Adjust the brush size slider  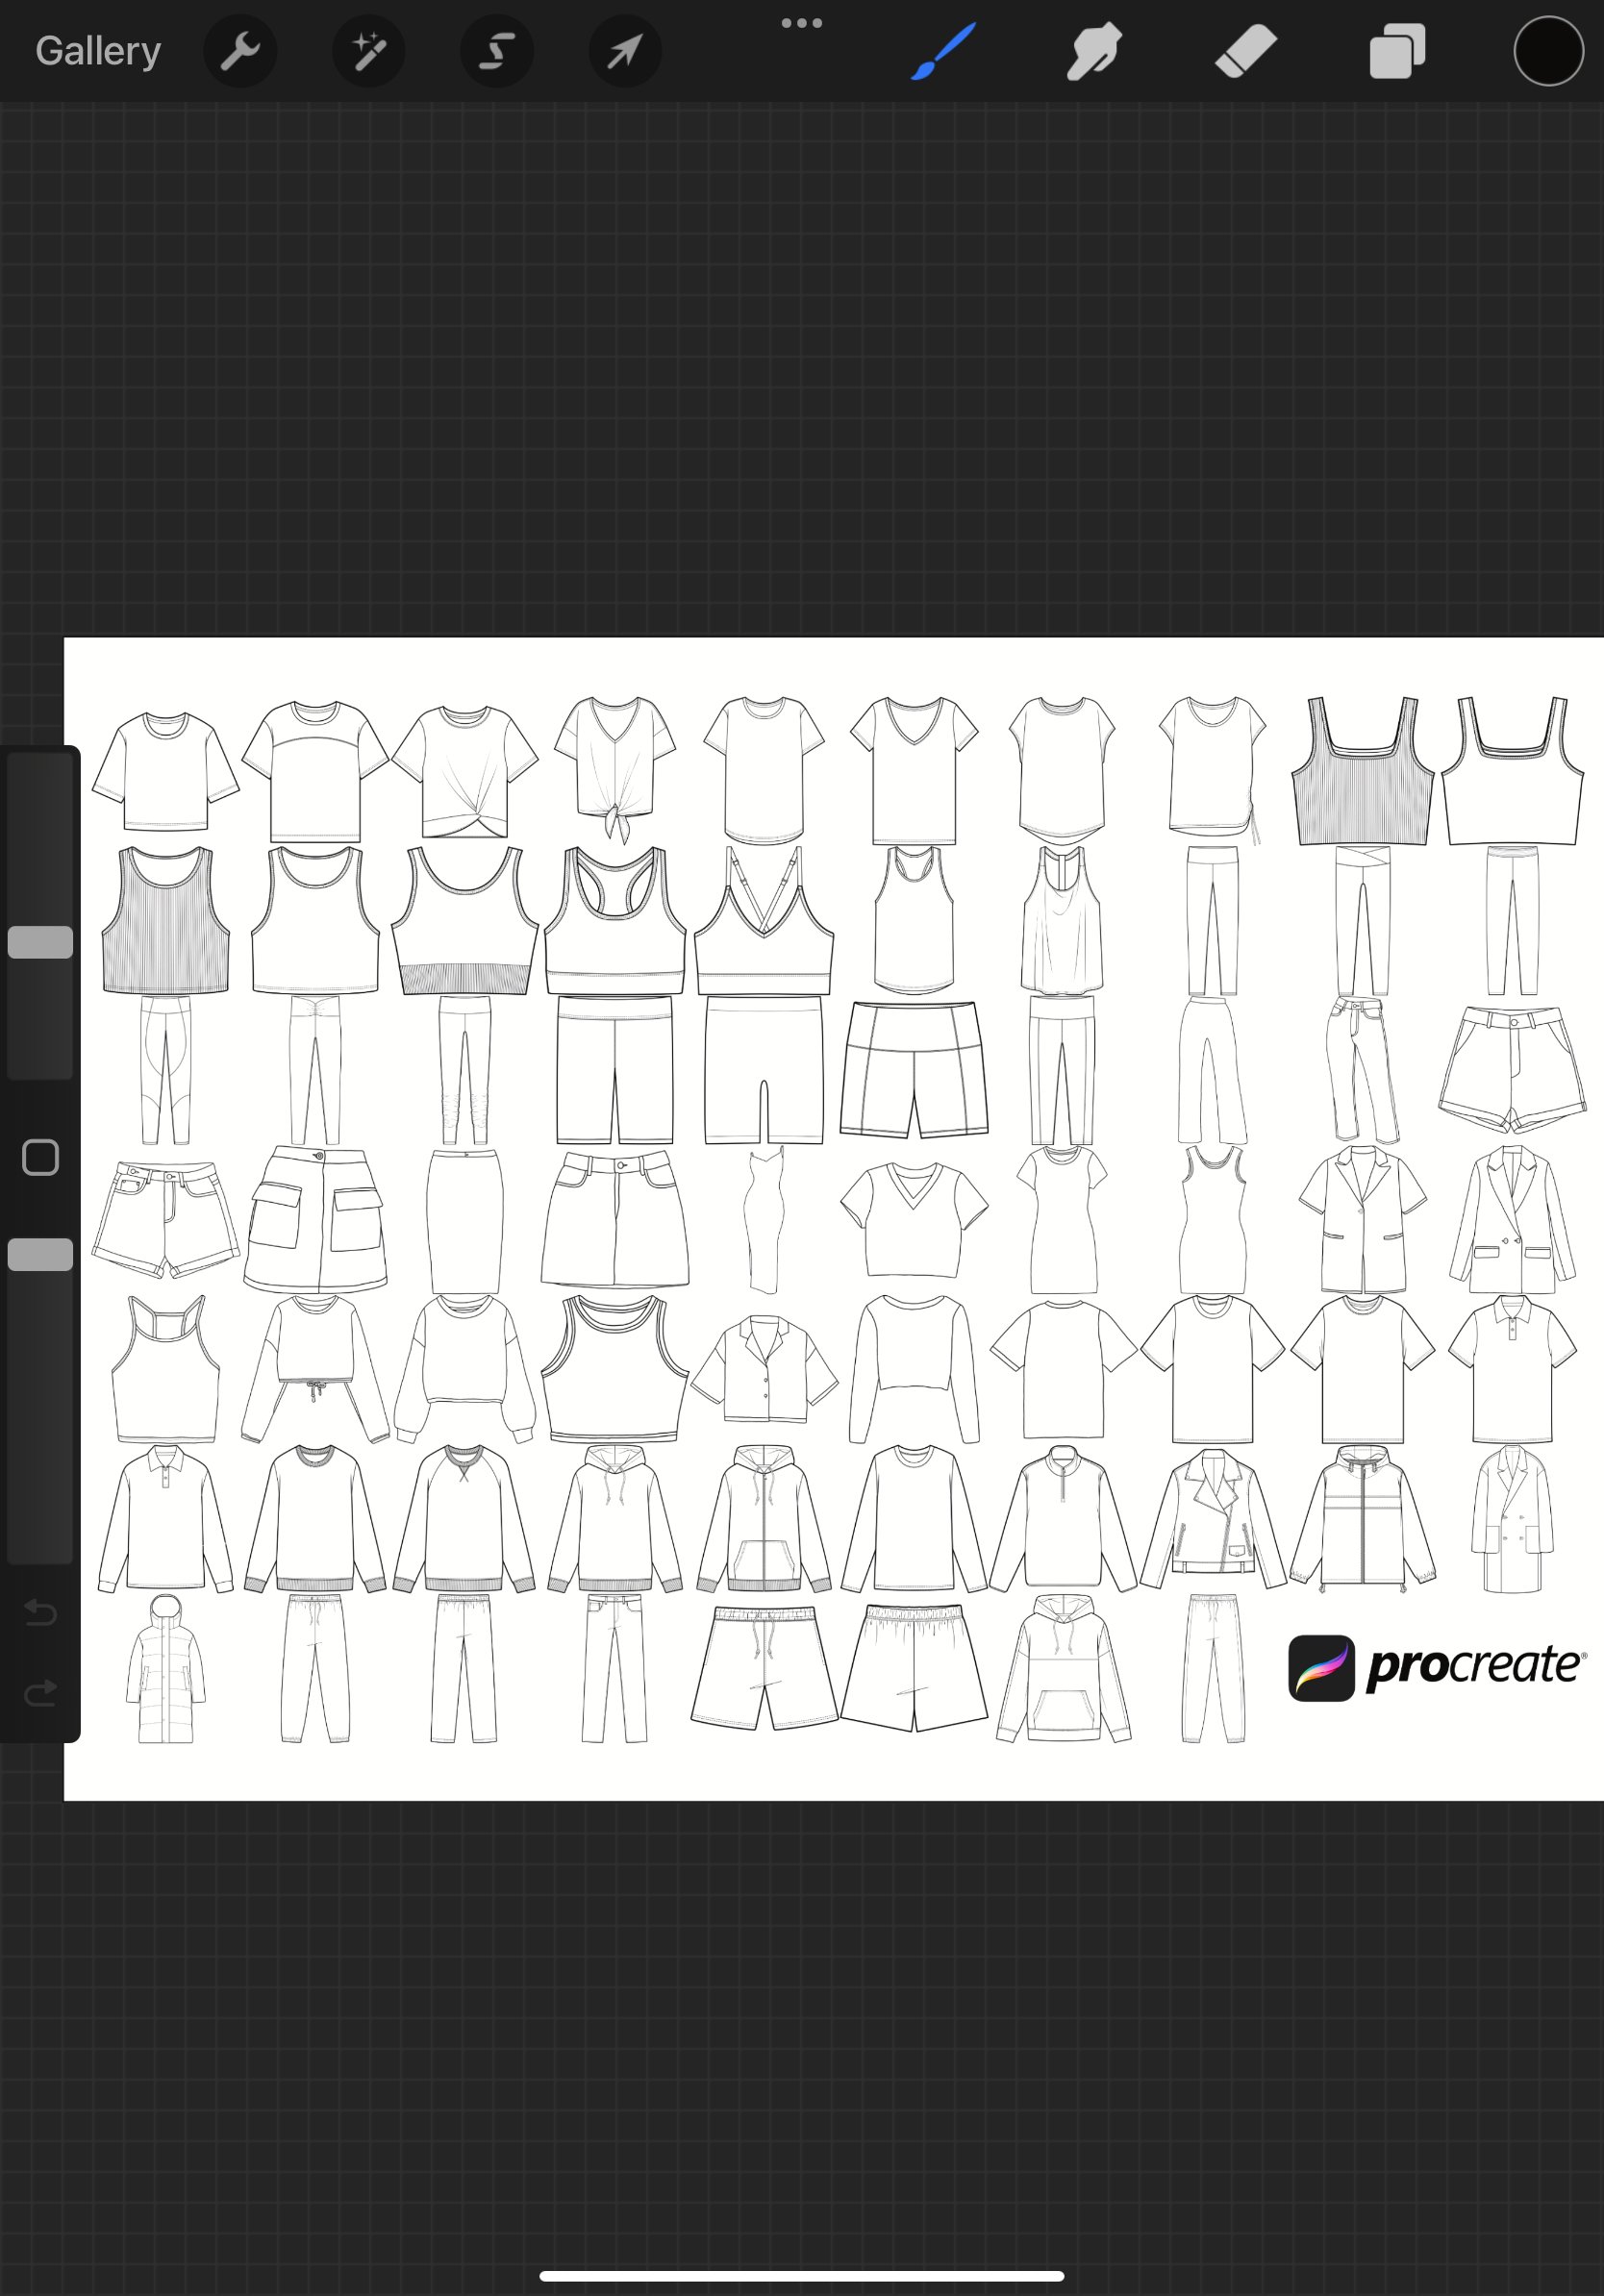pyautogui.click(x=40, y=941)
